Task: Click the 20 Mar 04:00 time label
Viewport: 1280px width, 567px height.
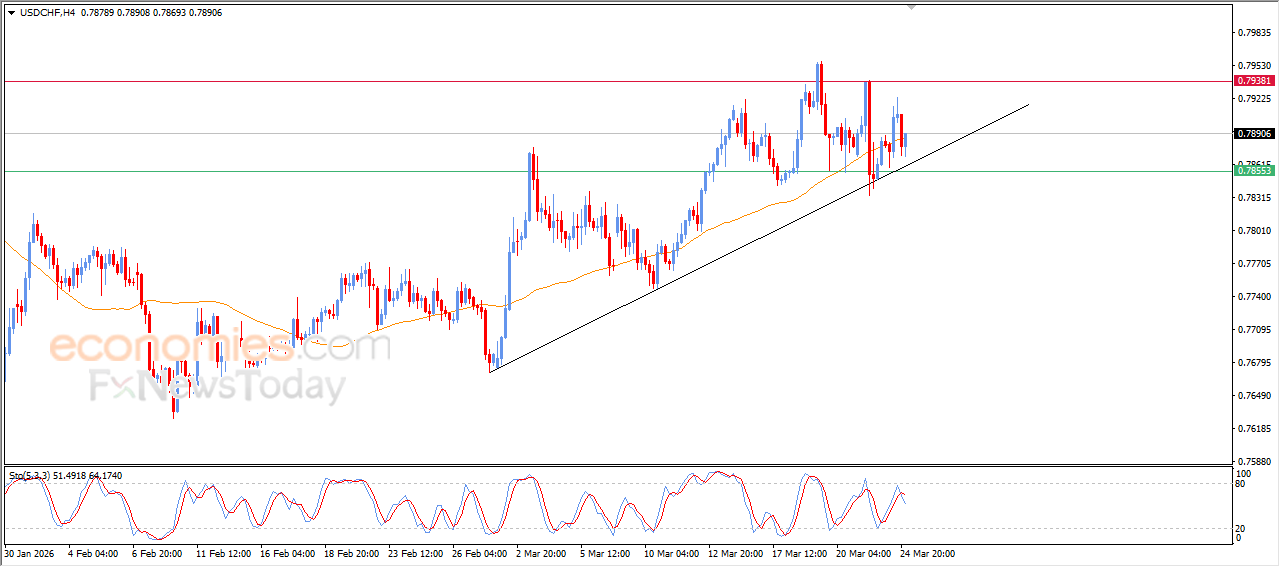Action: click(x=862, y=553)
